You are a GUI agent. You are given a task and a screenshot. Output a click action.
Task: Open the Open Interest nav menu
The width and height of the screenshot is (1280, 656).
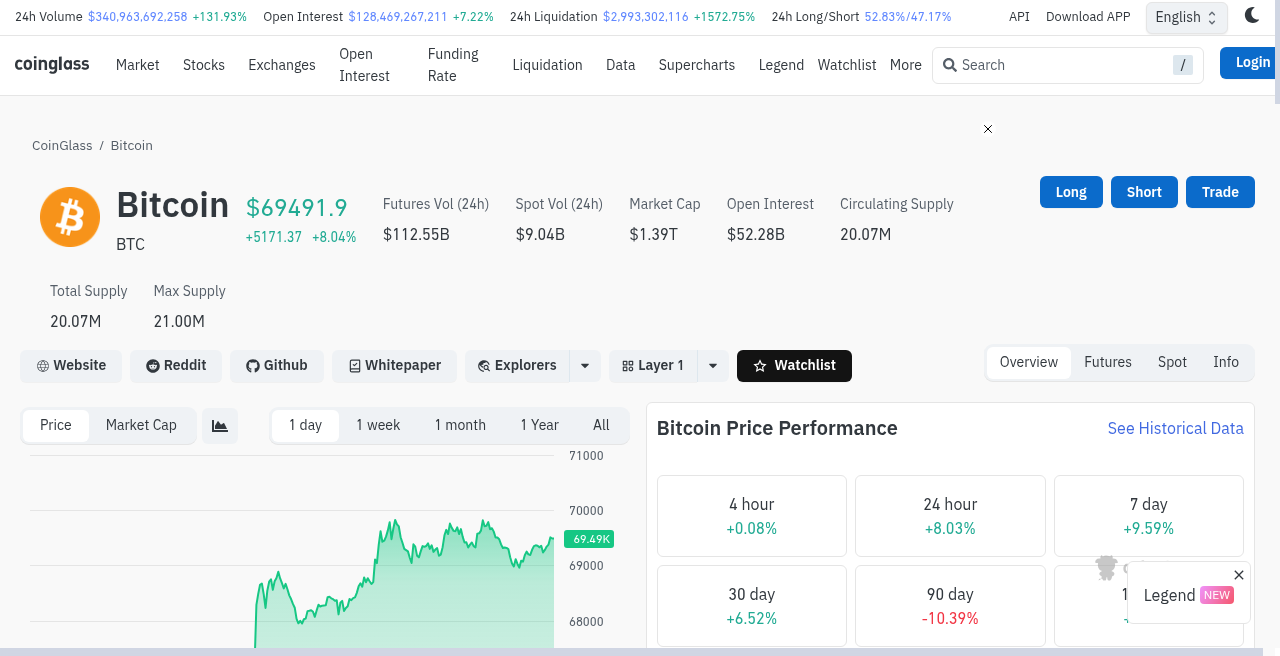pyautogui.click(x=364, y=65)
